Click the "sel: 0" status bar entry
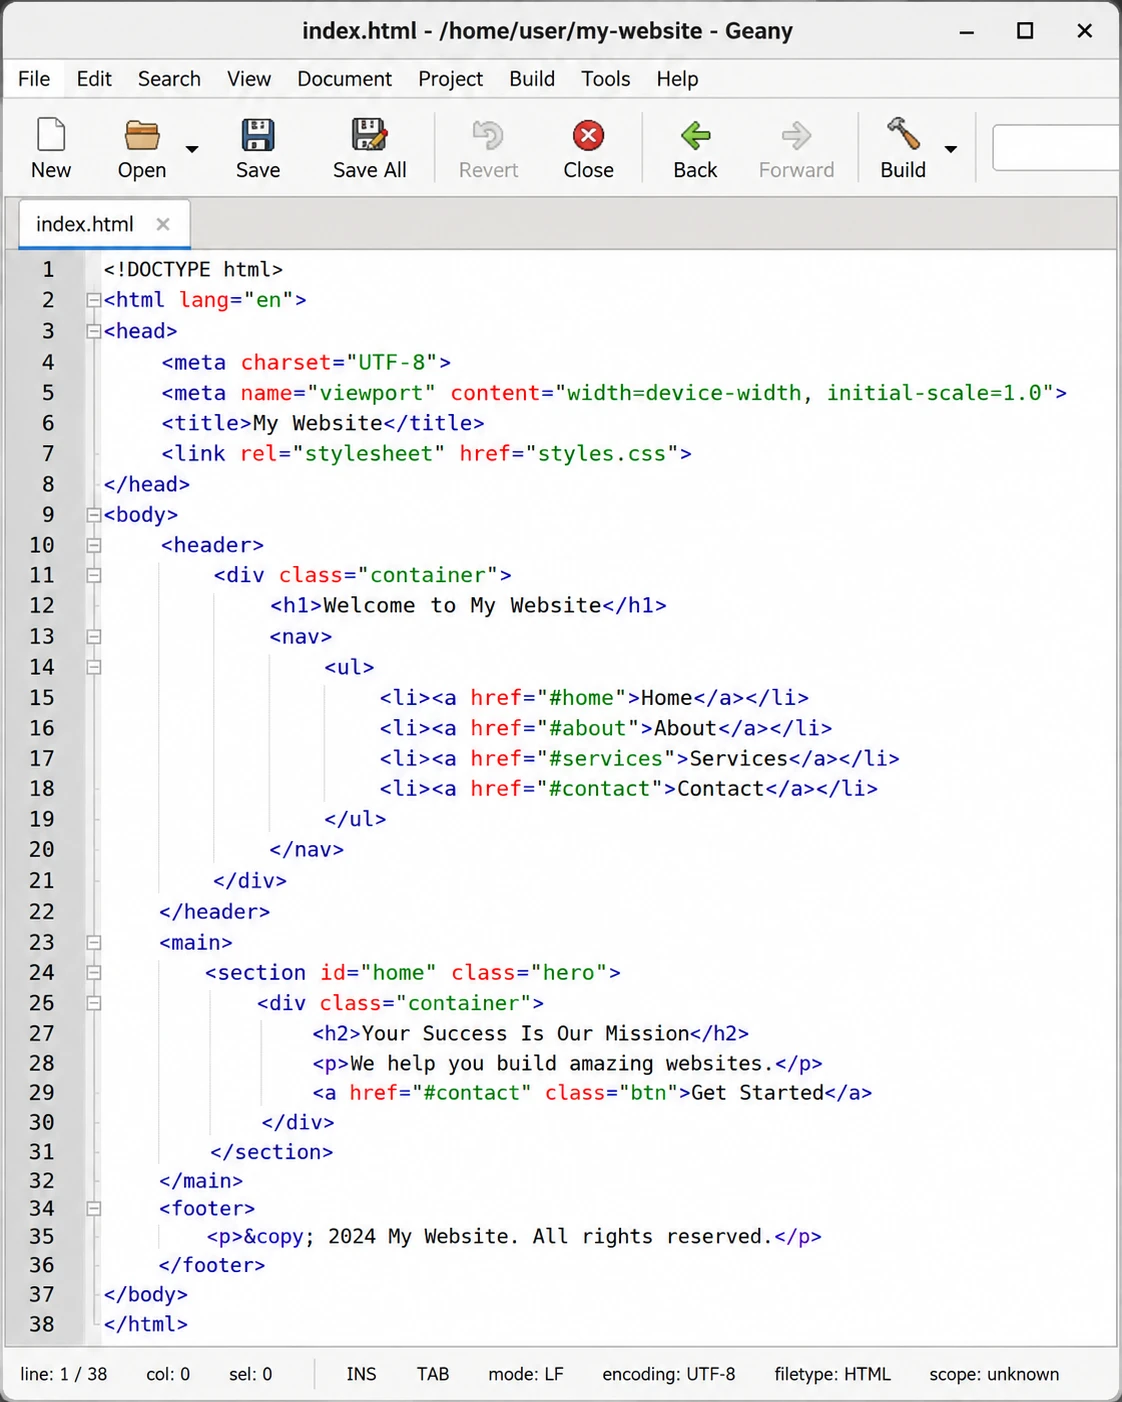 point(250,1374)
